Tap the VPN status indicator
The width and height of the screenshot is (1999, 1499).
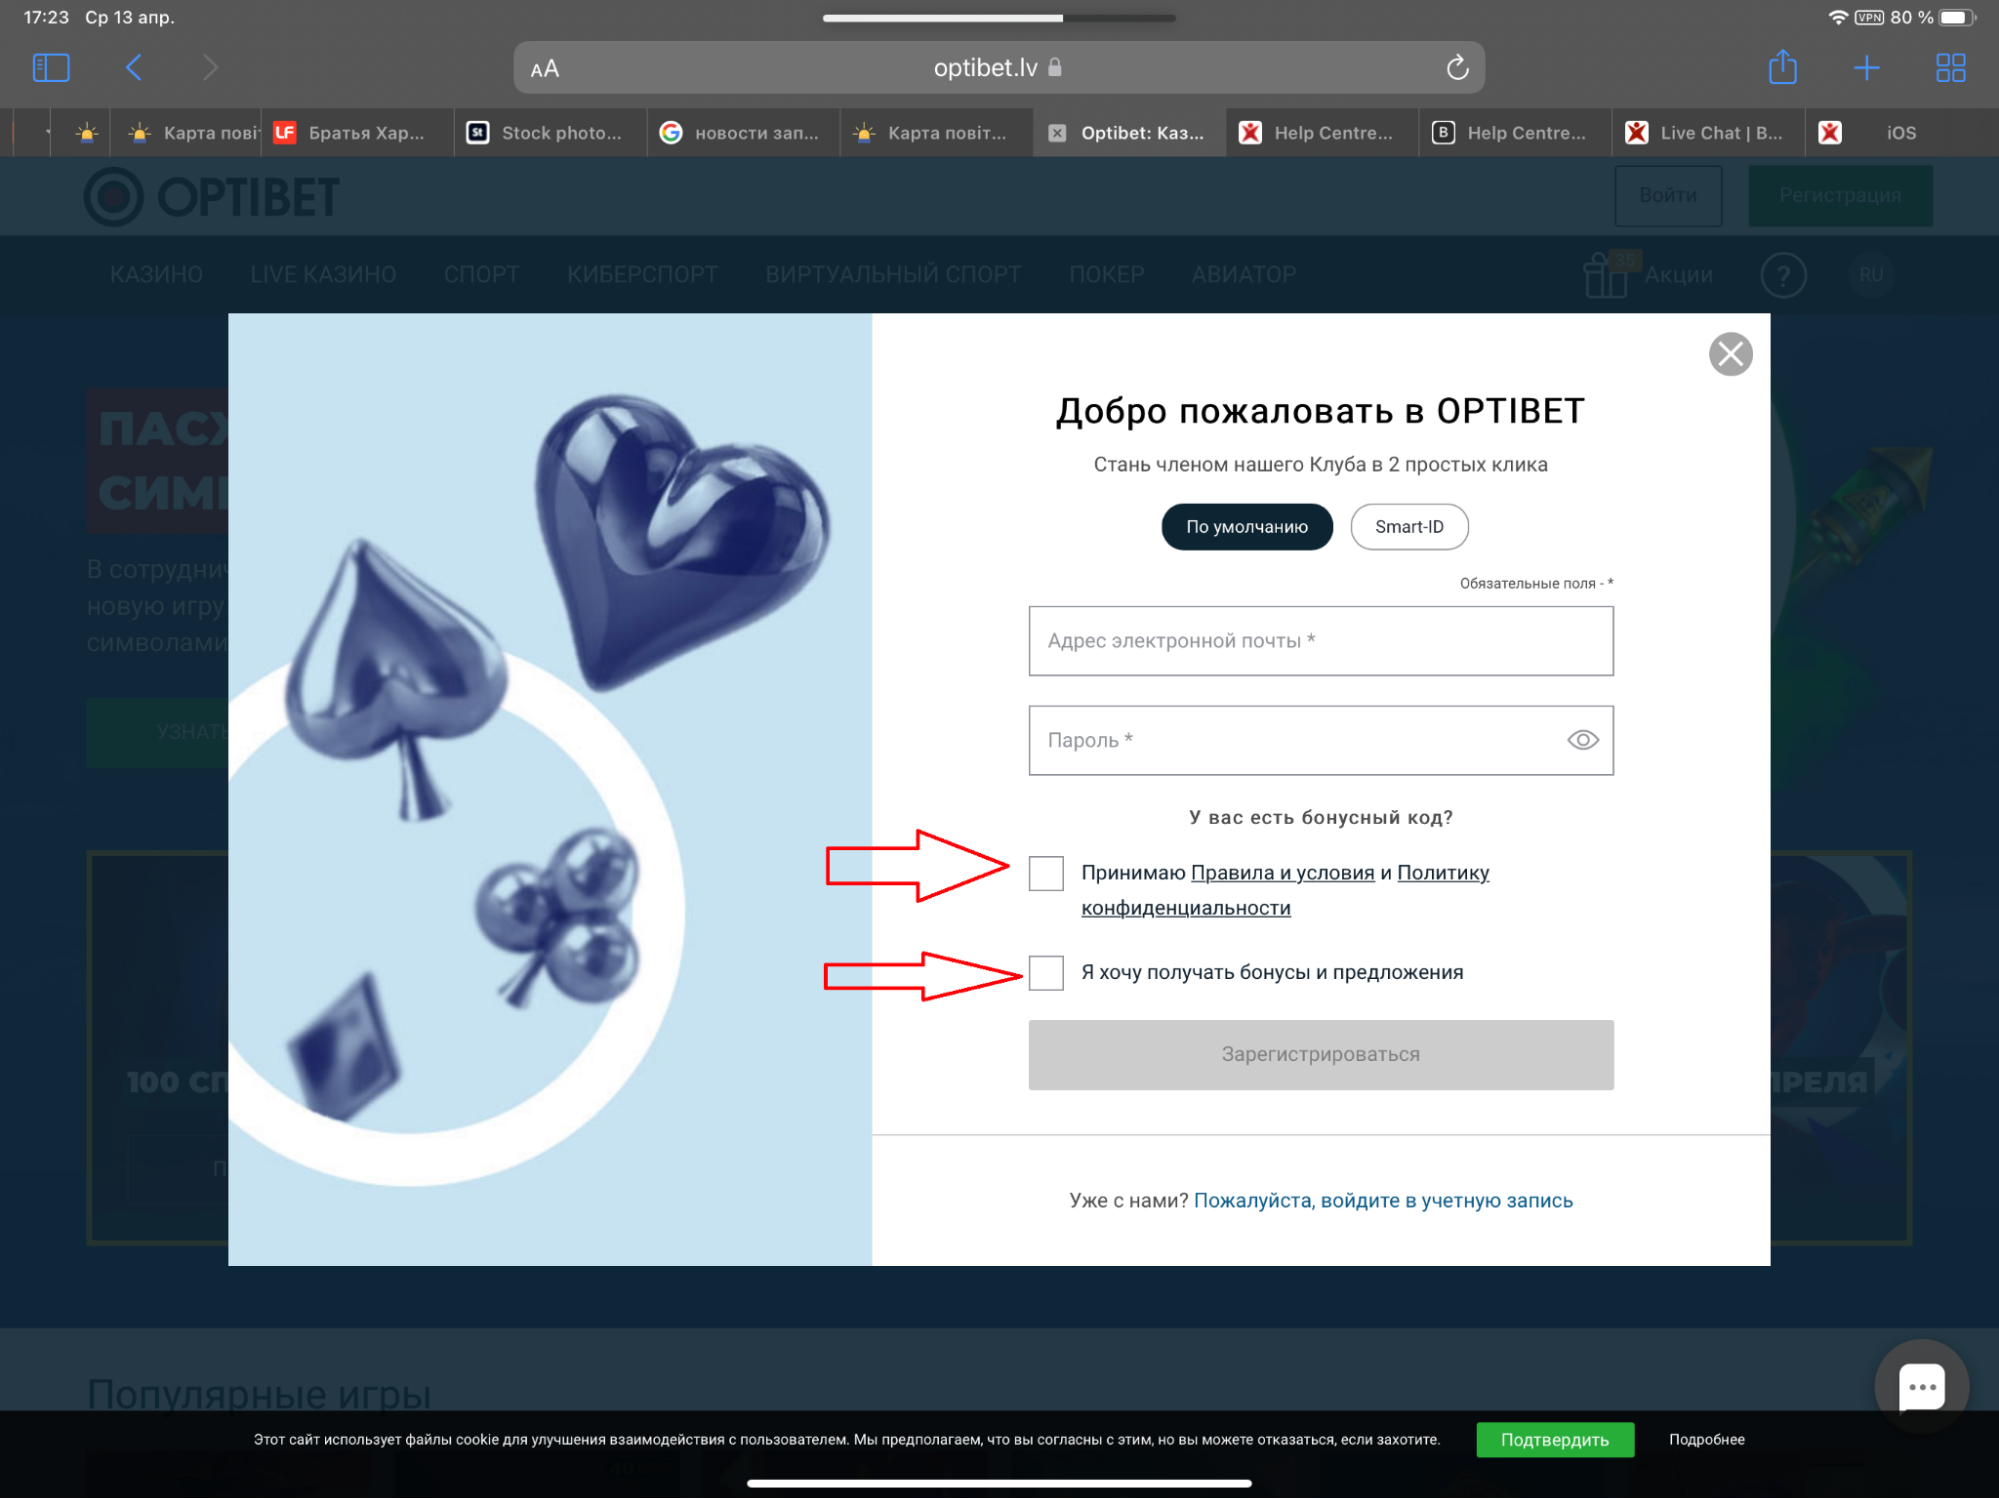click(1868, 17)
